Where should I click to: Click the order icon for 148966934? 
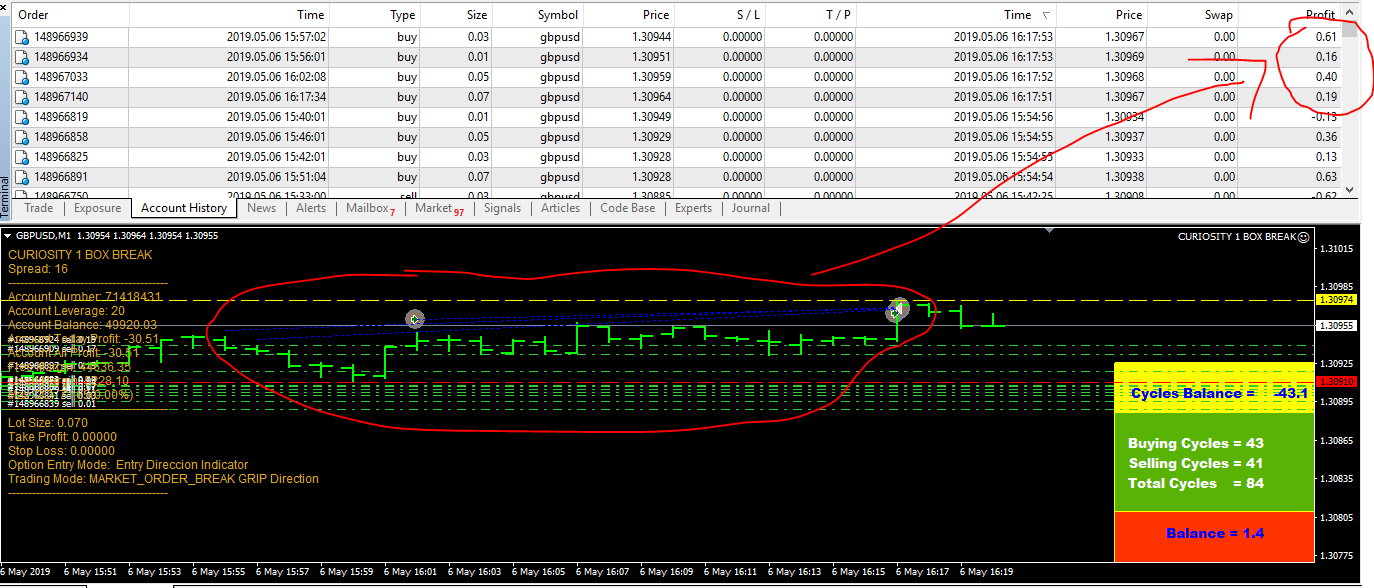coord(22,57)
